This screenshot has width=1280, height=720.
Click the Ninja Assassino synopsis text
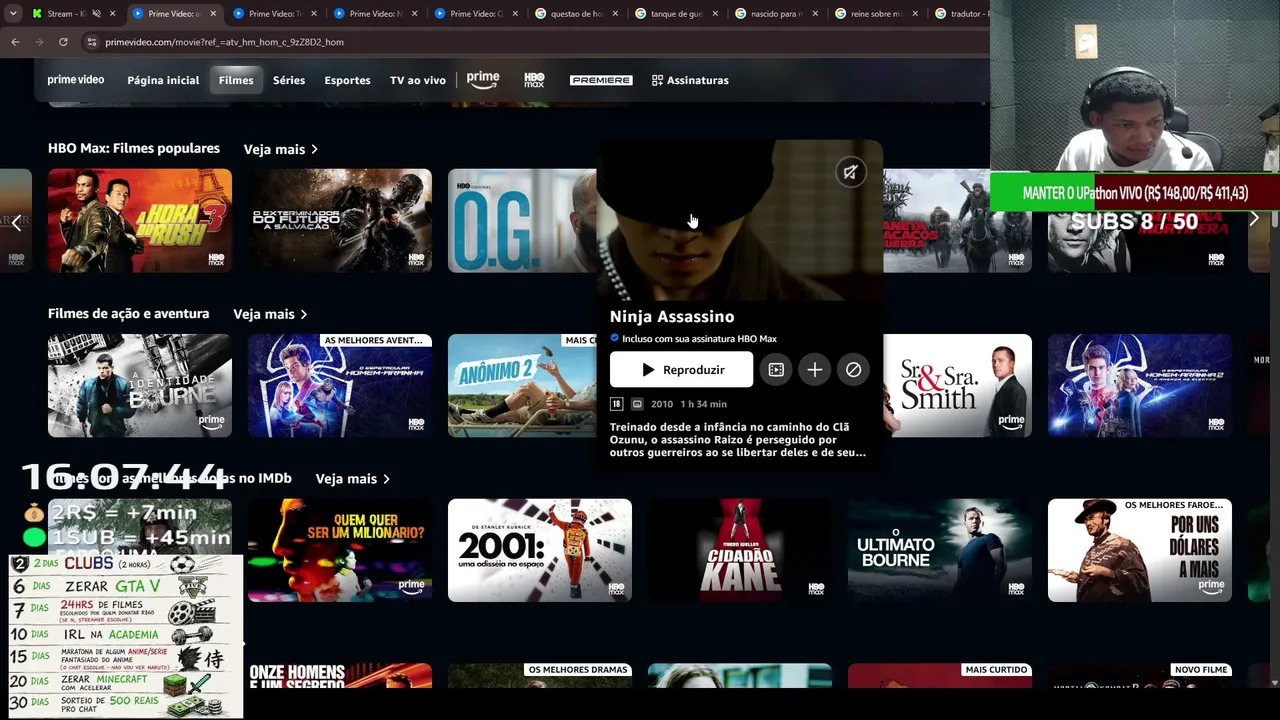coord(738,440)
